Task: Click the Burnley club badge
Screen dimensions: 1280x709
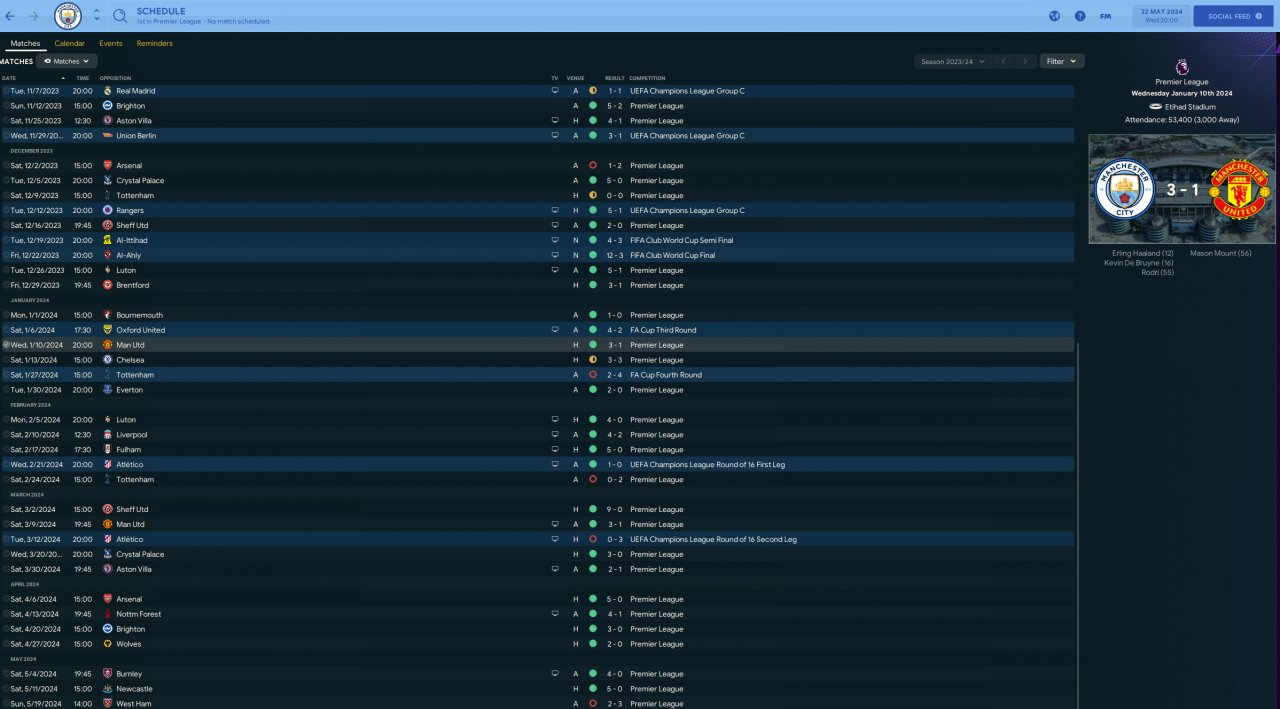Action: click(x=107, y=674)
